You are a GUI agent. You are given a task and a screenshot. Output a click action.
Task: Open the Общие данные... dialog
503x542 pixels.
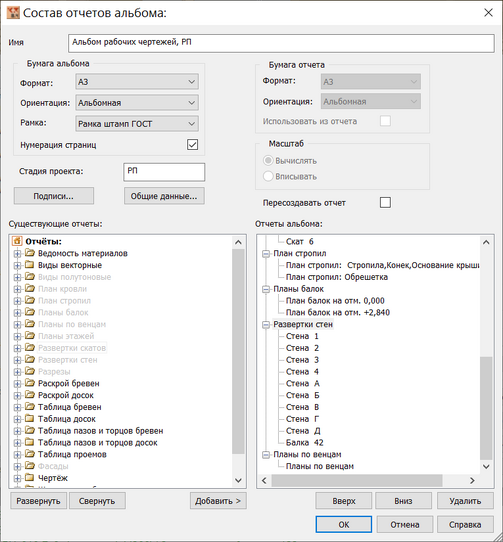point(164,196)
